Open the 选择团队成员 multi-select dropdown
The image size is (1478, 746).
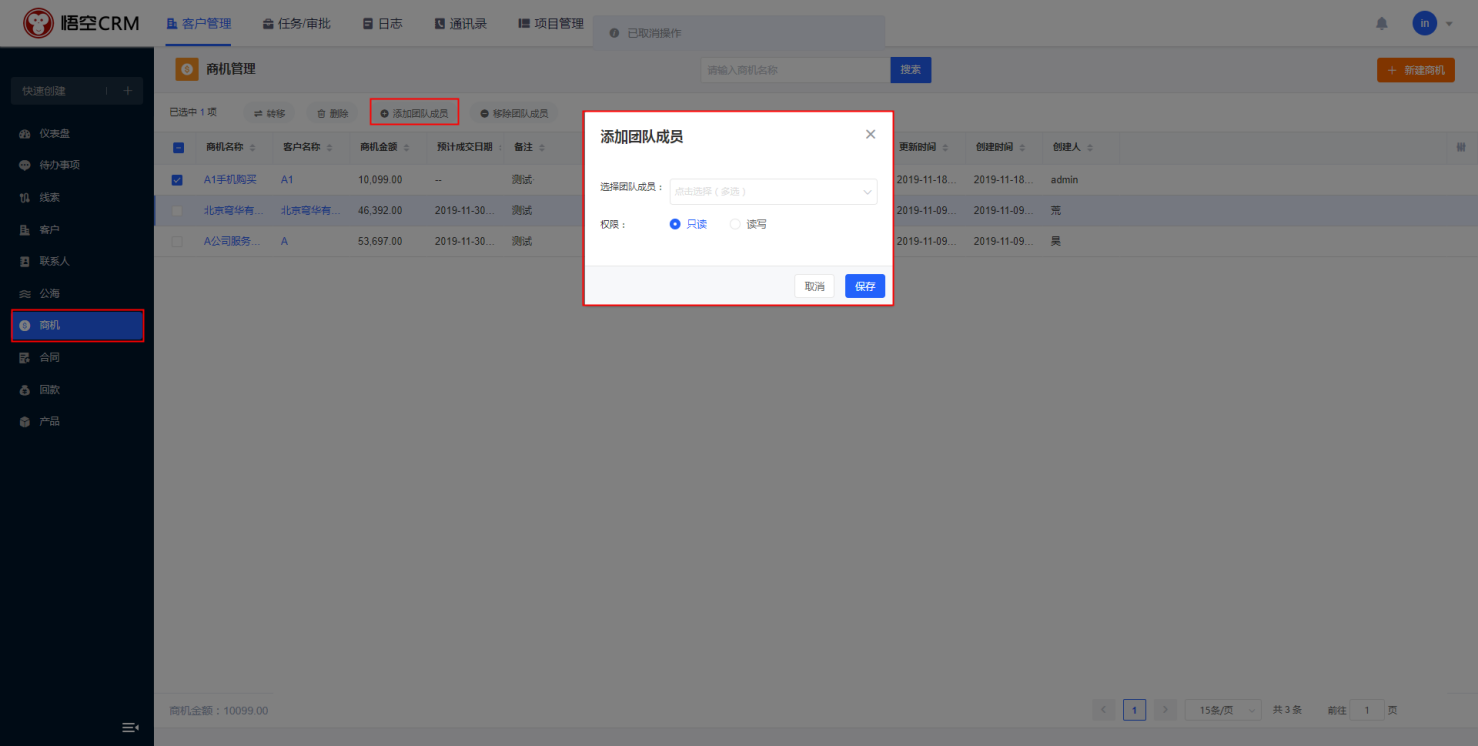click(773, 191)
